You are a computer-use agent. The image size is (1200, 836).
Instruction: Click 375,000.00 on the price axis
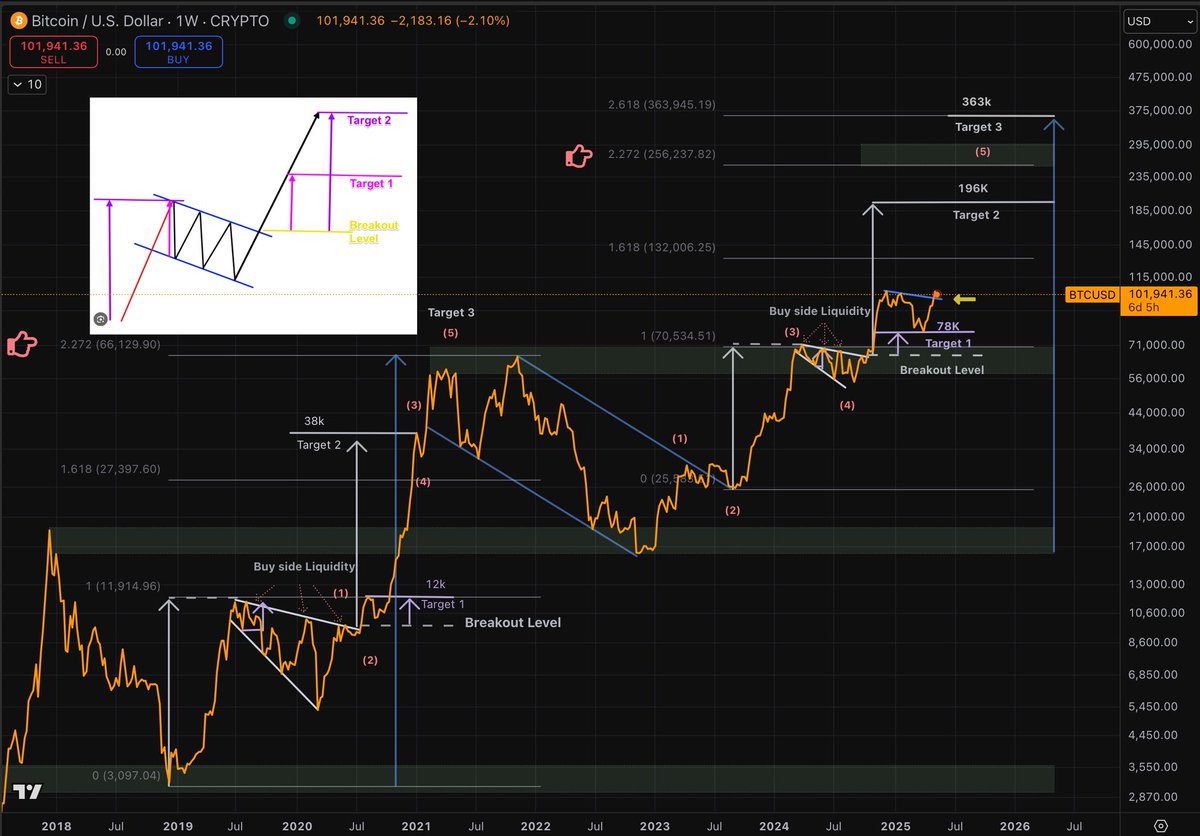click(1159, 110)
